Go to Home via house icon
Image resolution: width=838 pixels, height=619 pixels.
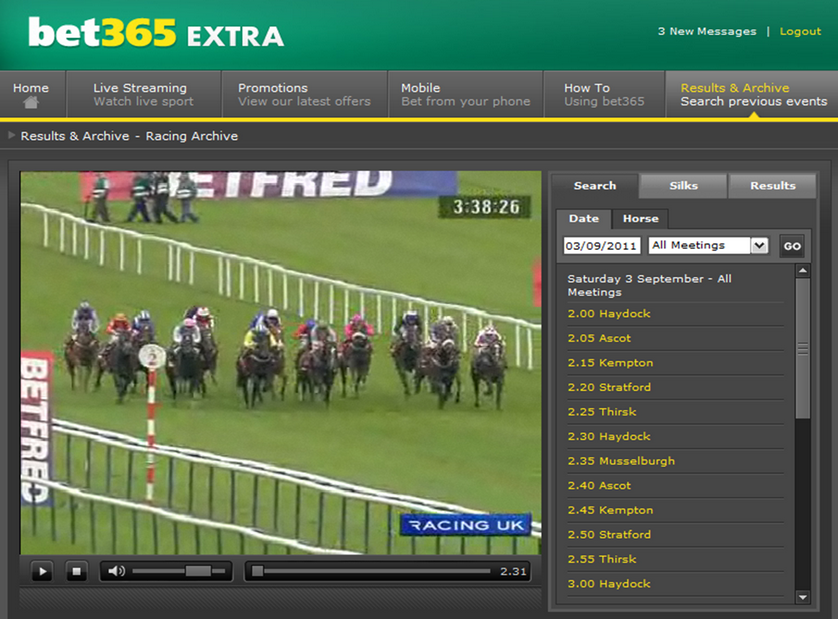[31, 102]
